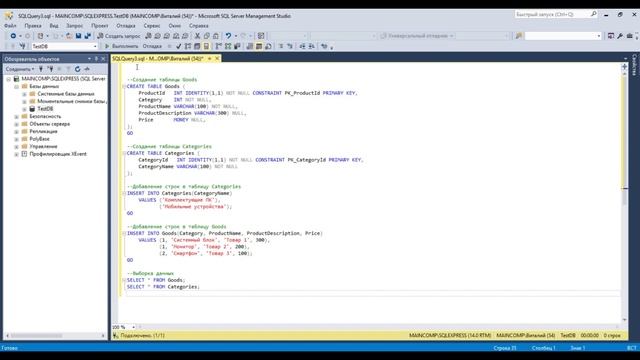The width and height of the screenshot is (640, 360).
Task: Open the Запрос menu
Action: click(x=75, y=25)
